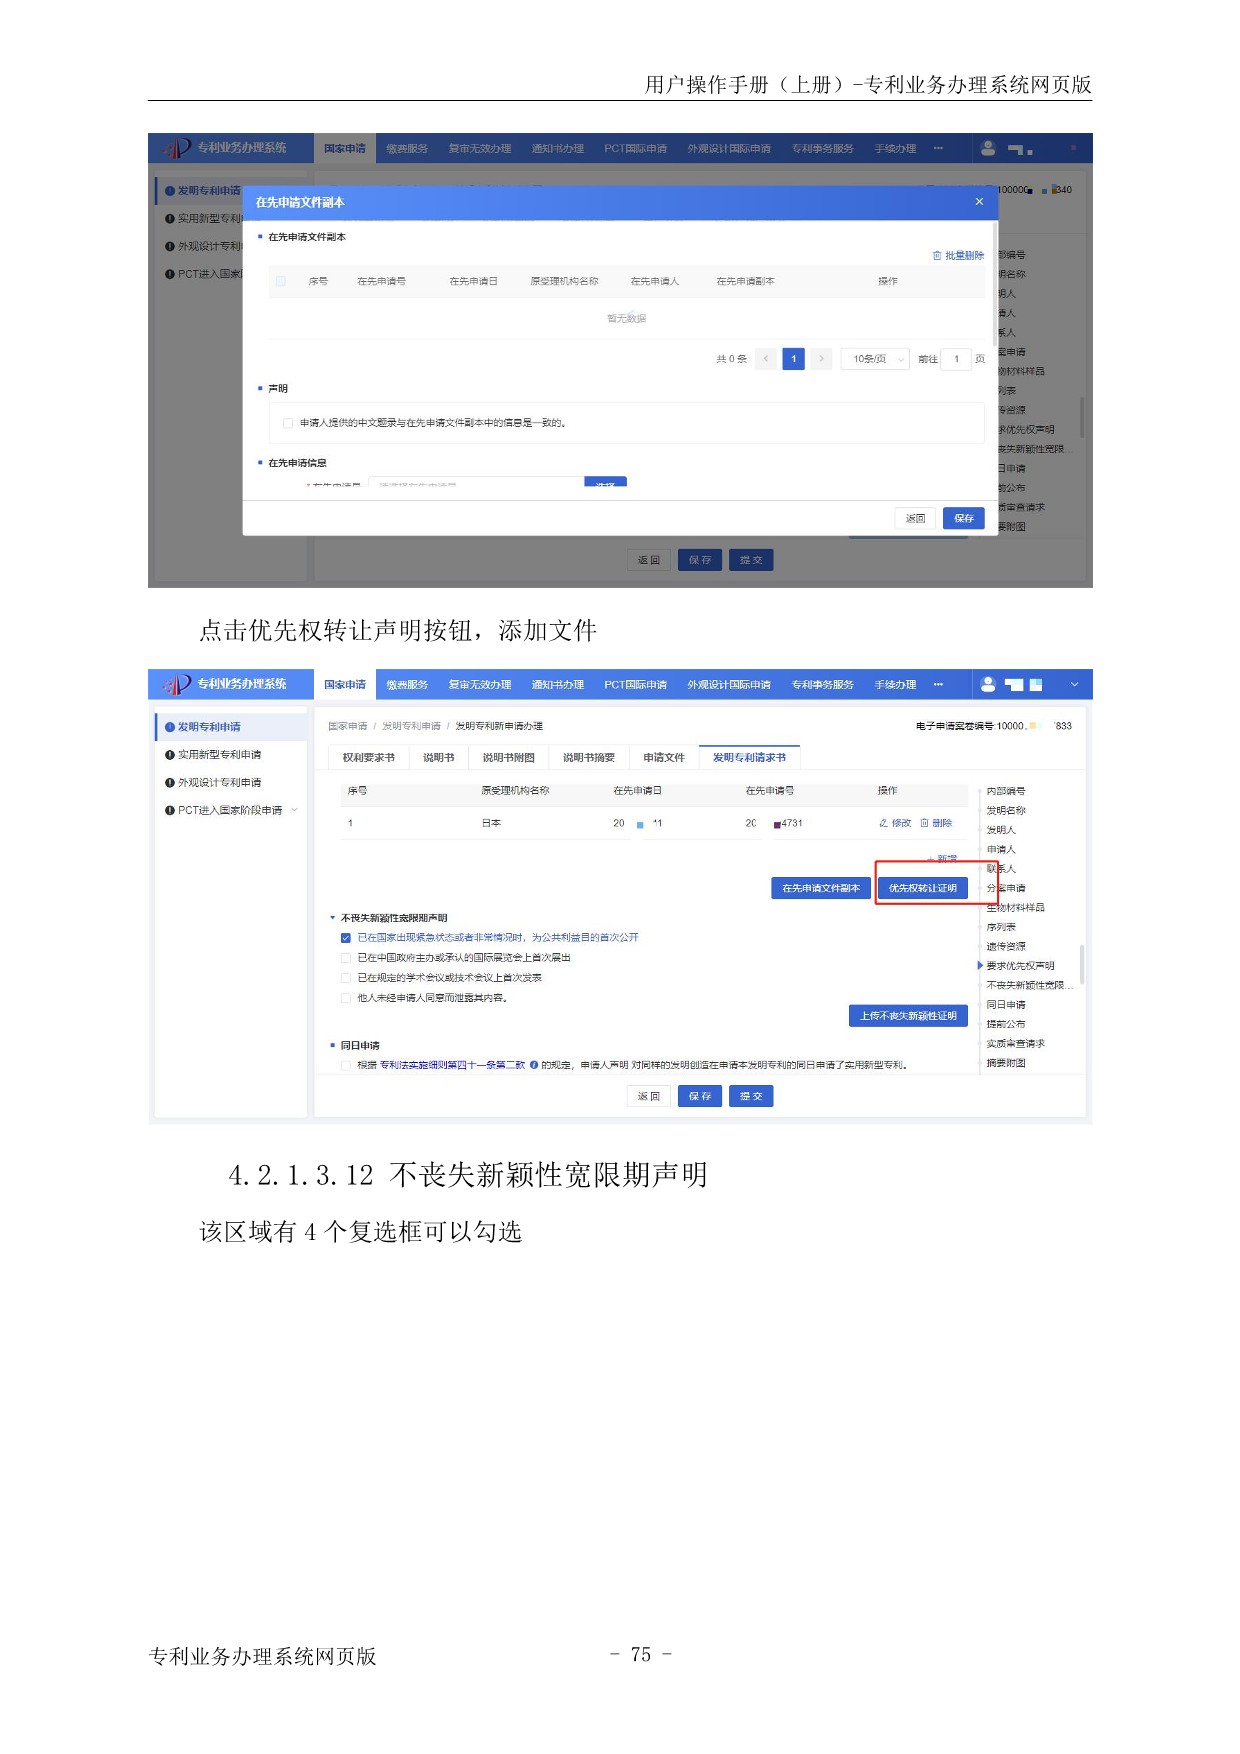This screenshot has height=1754, width=1240.
Task: Click the 批量删除 trash icon in dialog
Action: (937, 256)
